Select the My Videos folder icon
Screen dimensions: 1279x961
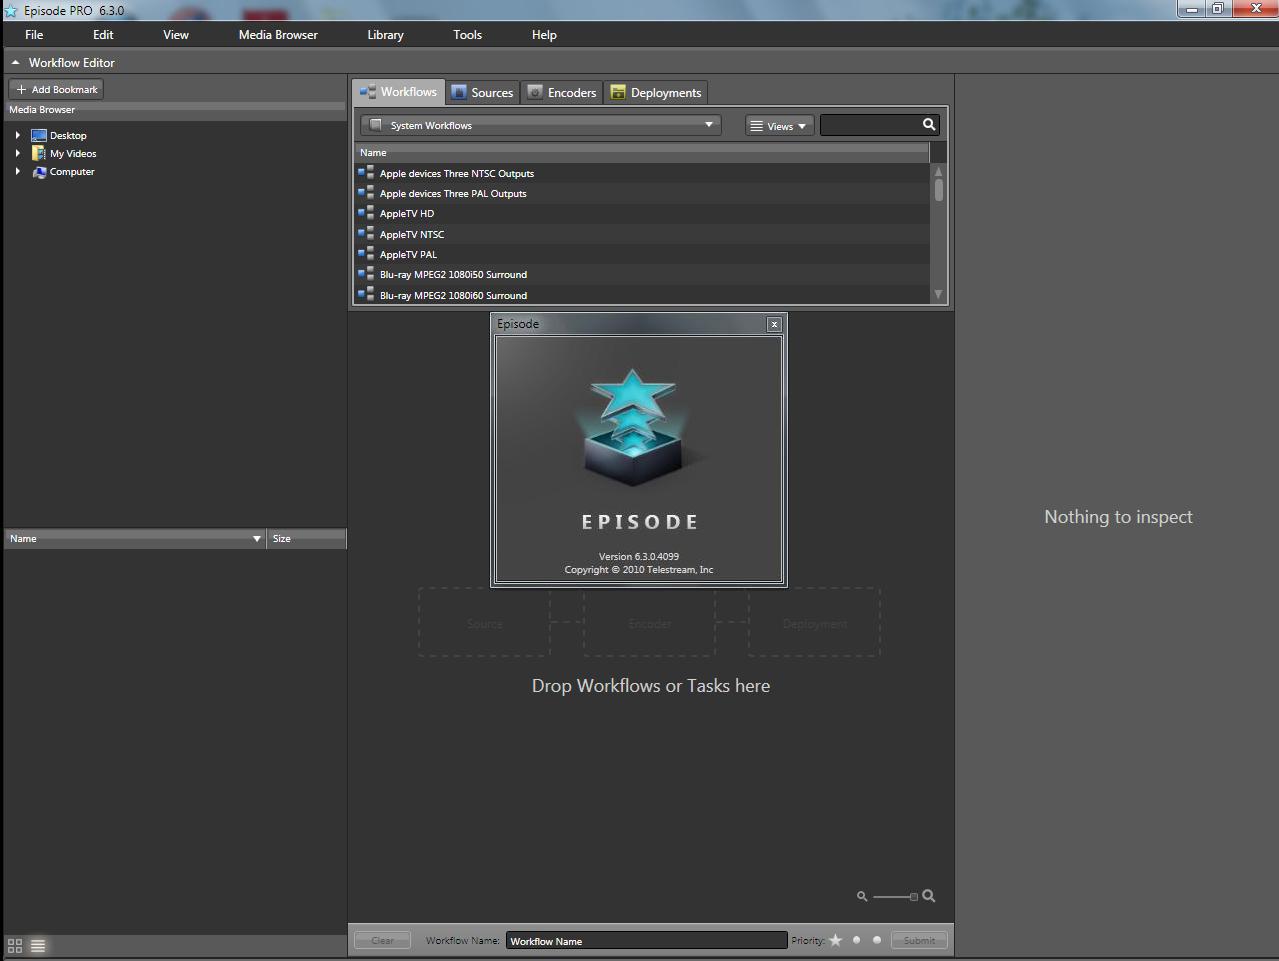click(x=39, y=153)
